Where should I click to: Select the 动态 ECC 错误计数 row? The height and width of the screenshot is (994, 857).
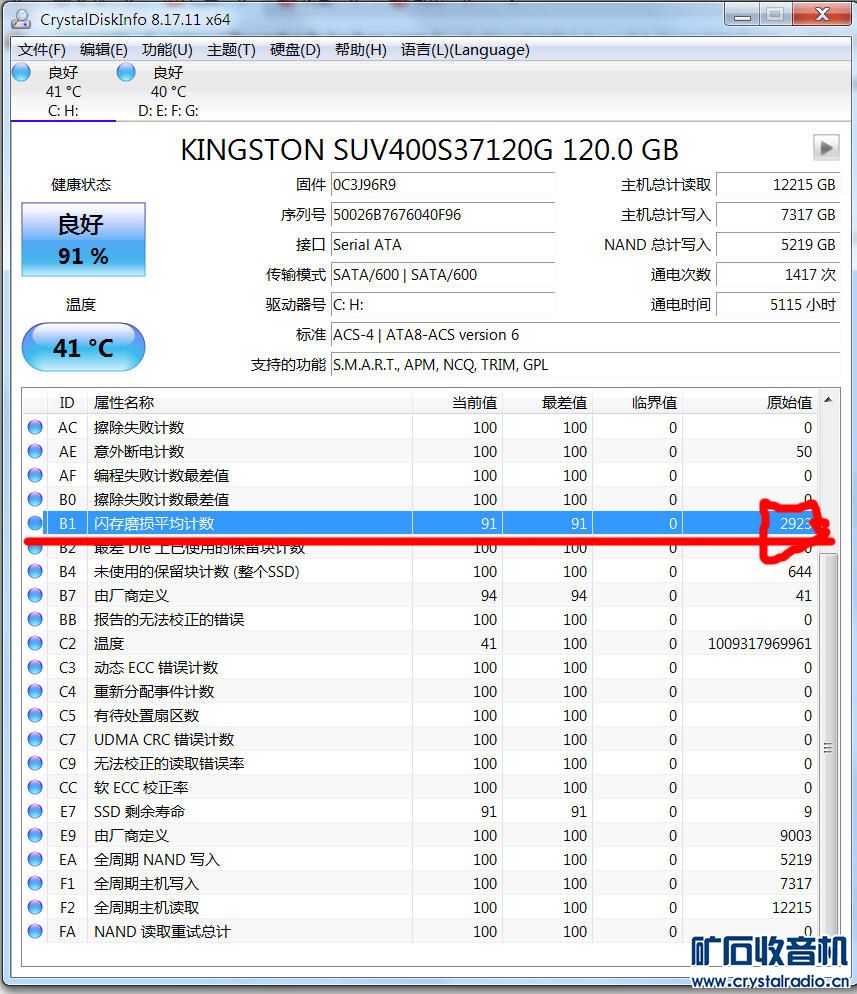[420, 668]
